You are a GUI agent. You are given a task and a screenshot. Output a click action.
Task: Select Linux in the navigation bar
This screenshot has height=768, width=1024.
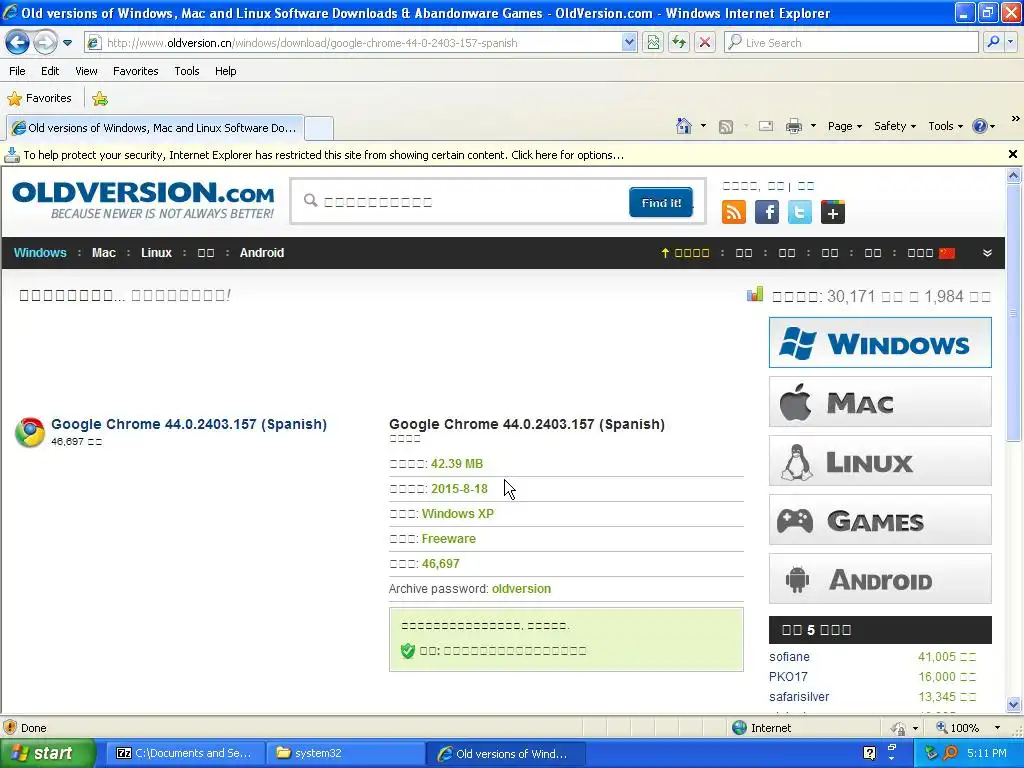click(156, 253)
